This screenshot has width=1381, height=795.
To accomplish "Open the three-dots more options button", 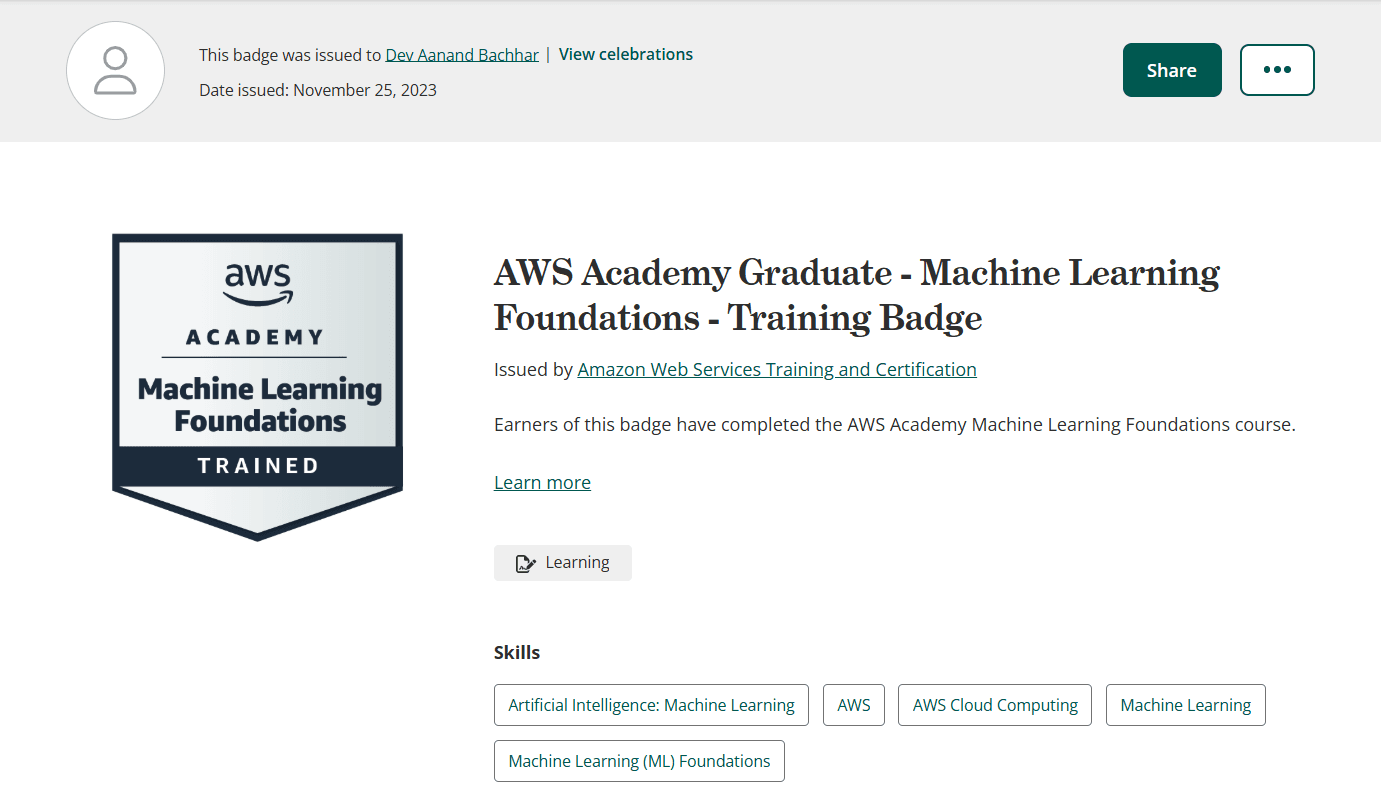I will [1277, 70].
